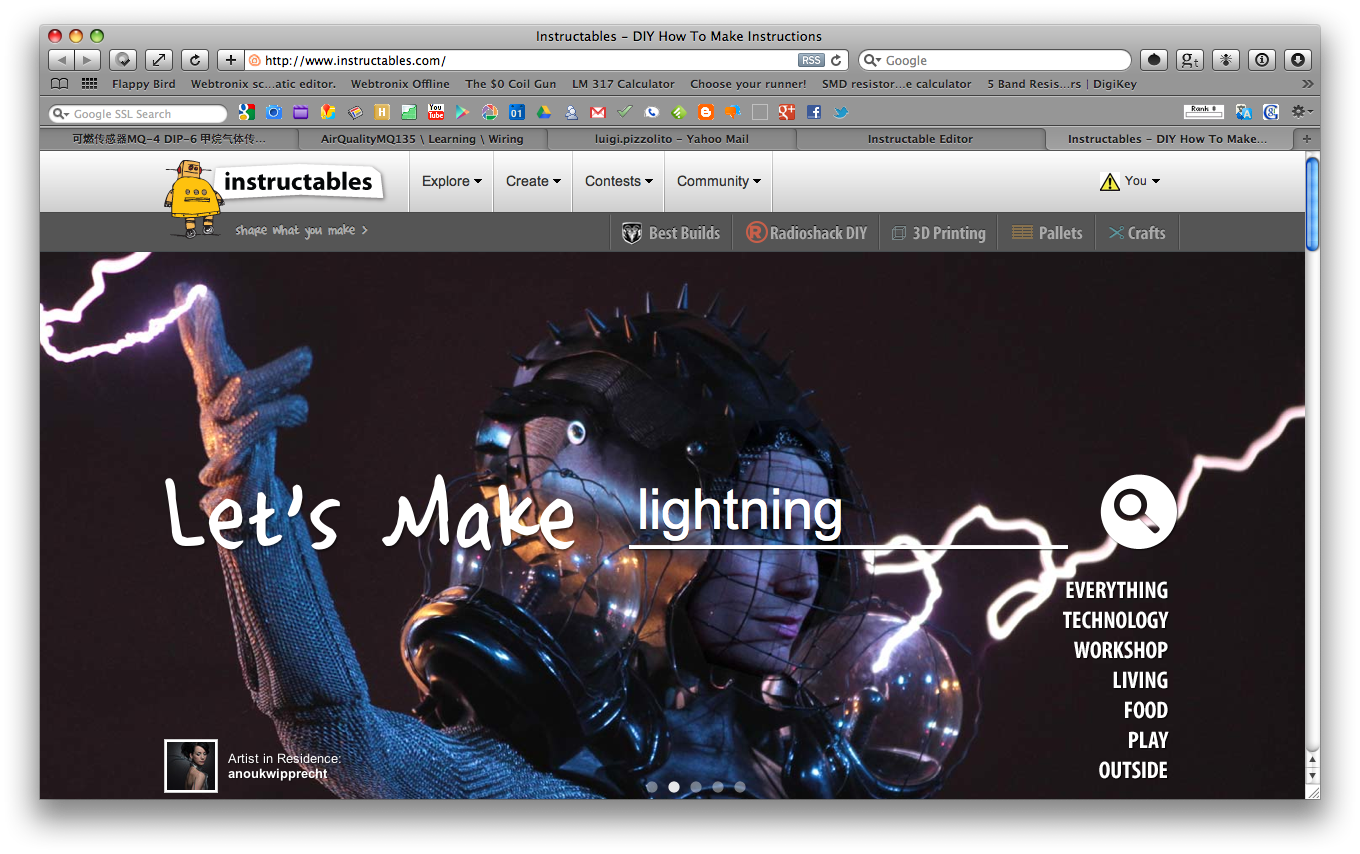The height and width of the screenshot is (854, 1360).
Task: Switch to the Instructable Editor tab
Action: [x=920, y=139]
